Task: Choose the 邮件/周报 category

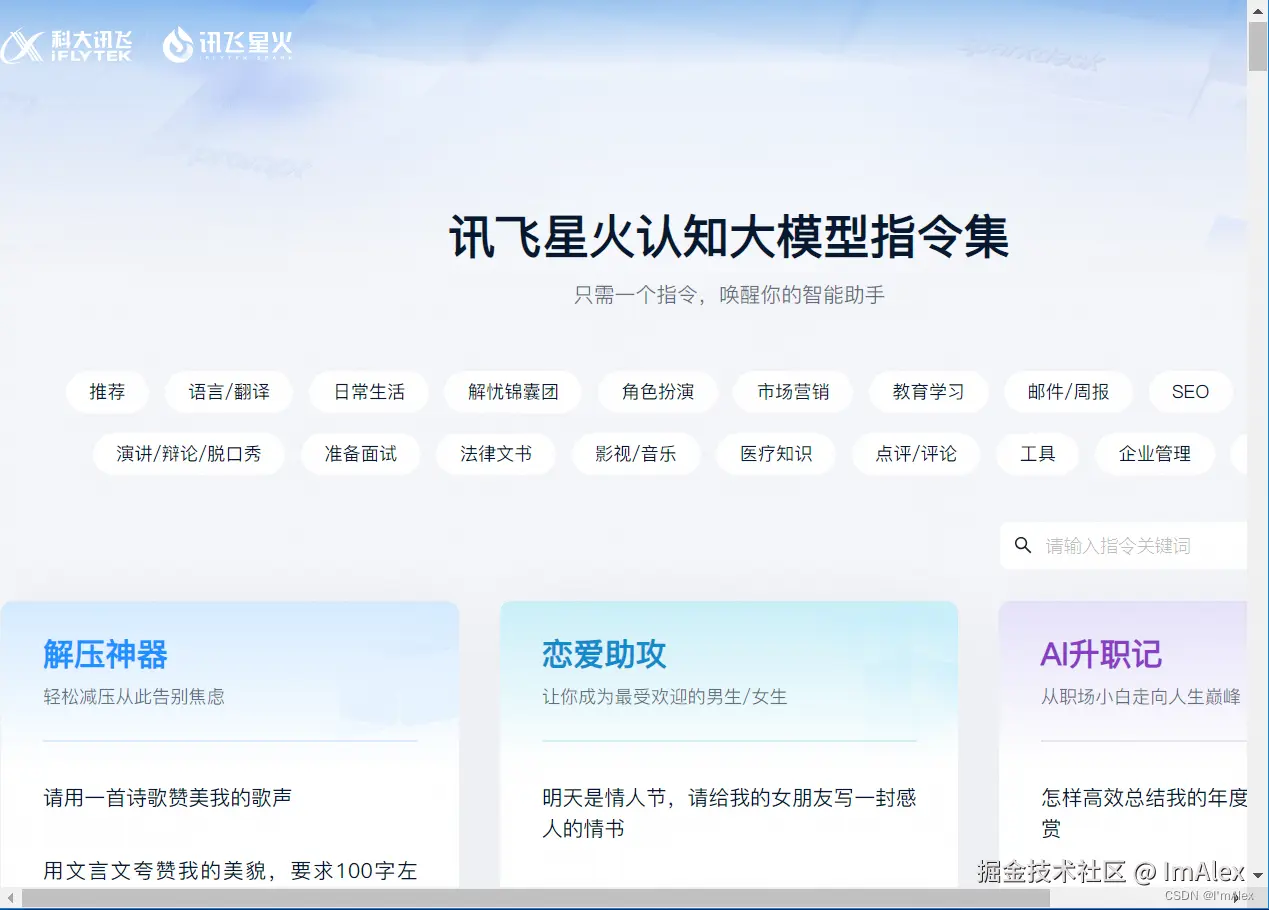Action: click(x=1068, y=392)
